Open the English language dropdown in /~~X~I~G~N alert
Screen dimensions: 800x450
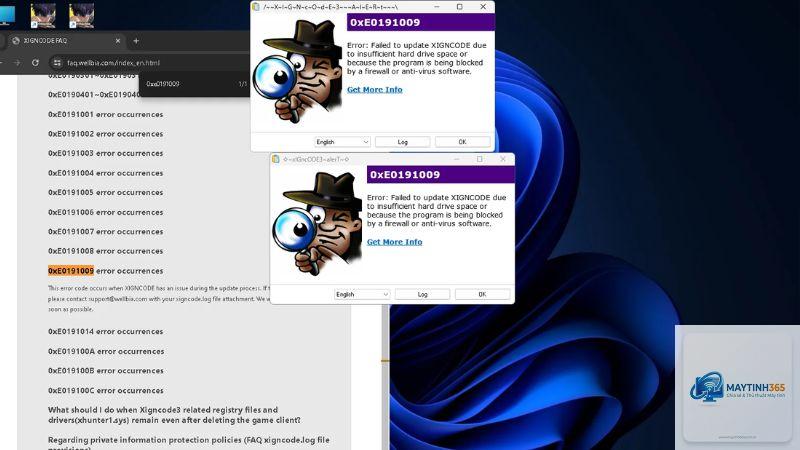(342, 142)
